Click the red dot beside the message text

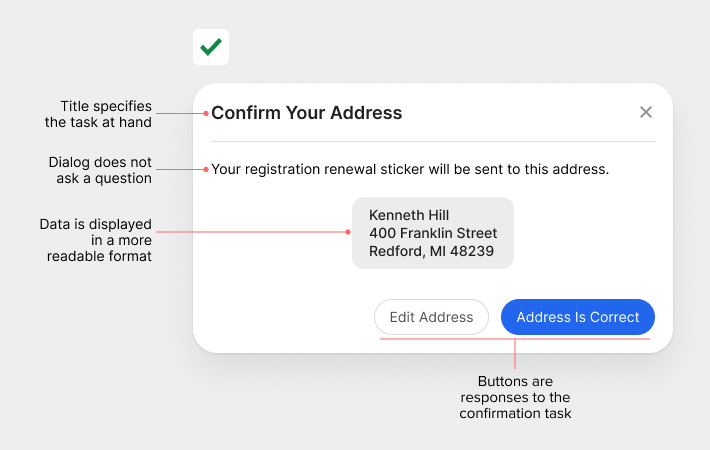[206, 169]
